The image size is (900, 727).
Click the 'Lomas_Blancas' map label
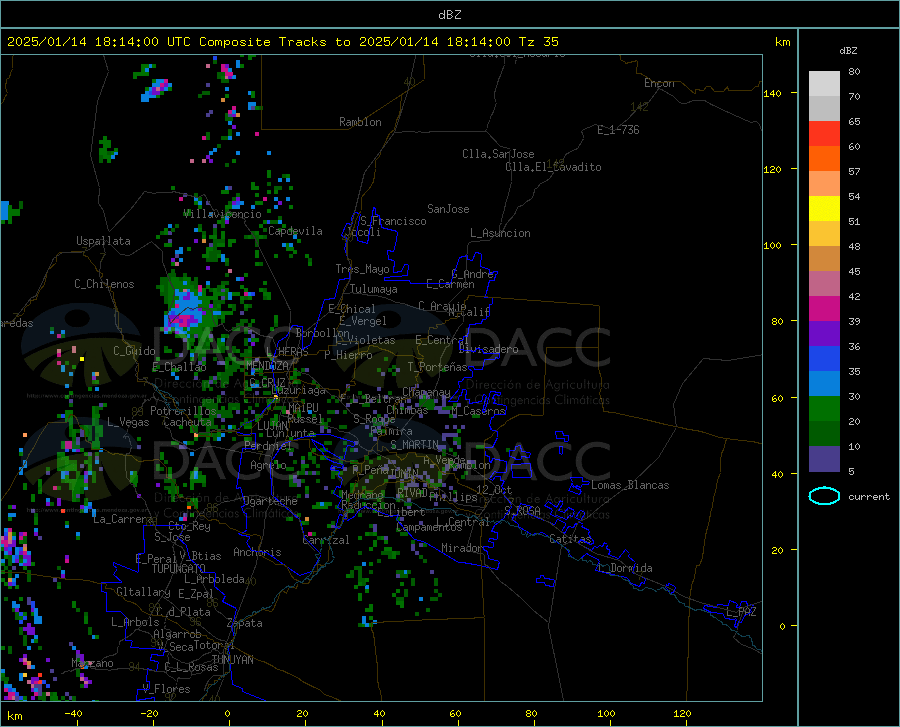630,485
